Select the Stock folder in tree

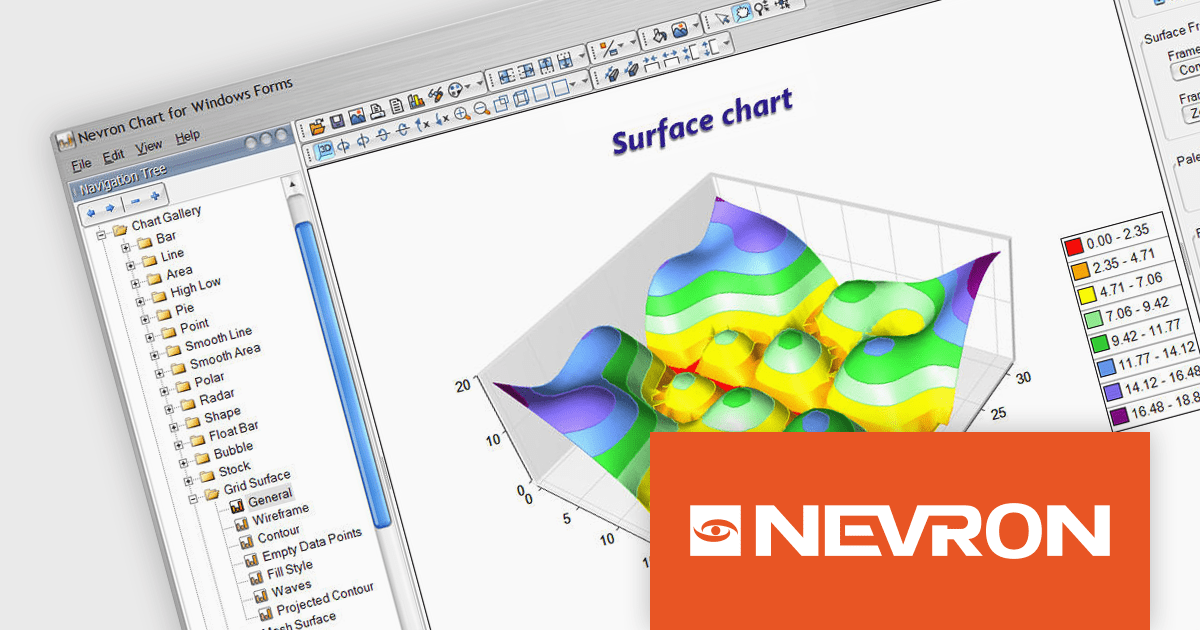click(x=234, y=467)
